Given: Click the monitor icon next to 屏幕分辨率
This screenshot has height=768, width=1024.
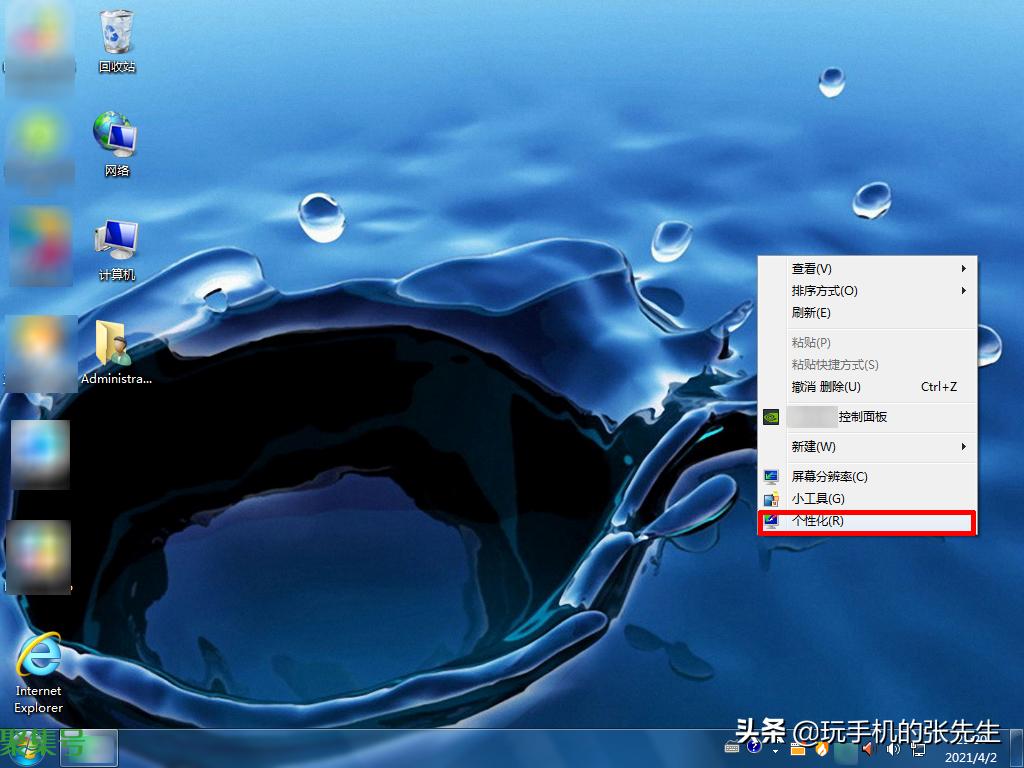Looking at the screenshot, I should click(x=771, y=476).
